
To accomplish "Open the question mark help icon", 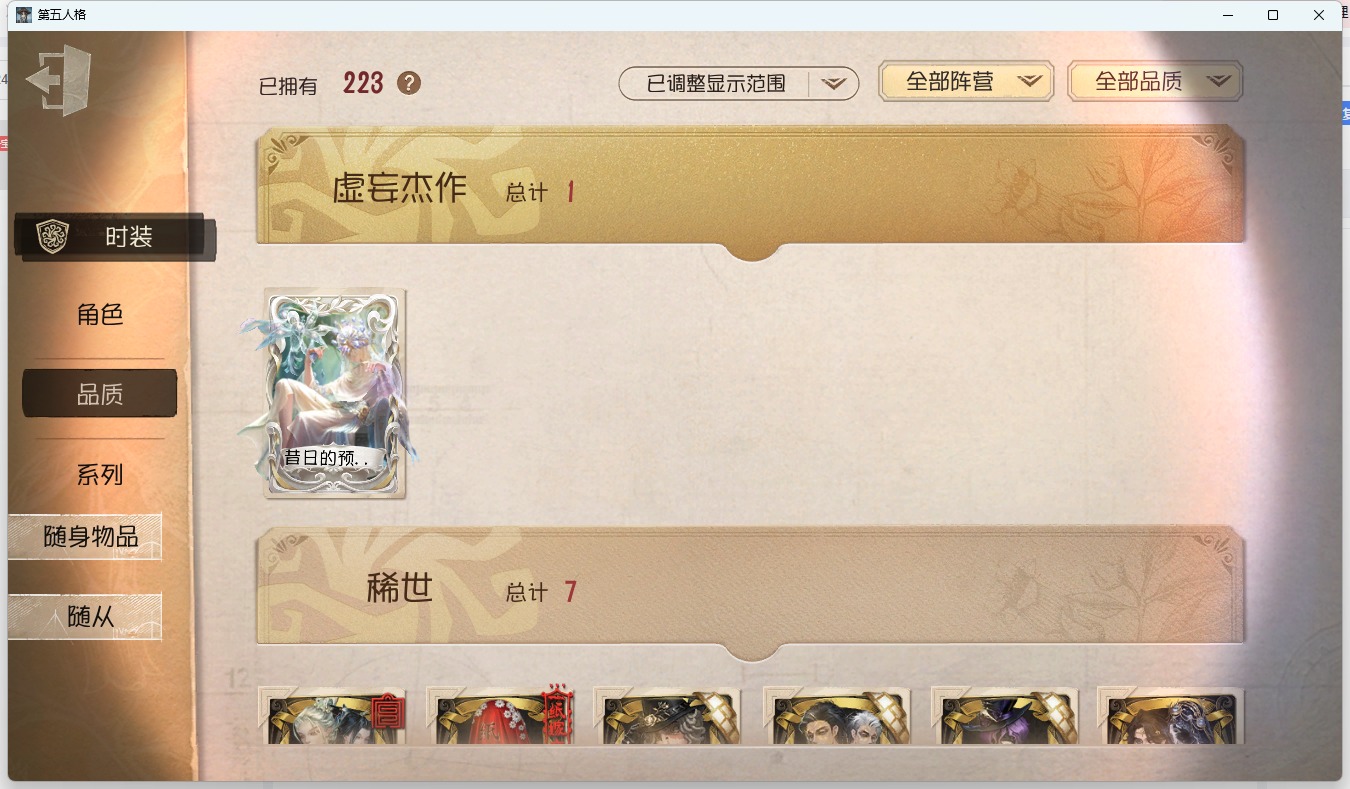I will [x=409, y=83].
